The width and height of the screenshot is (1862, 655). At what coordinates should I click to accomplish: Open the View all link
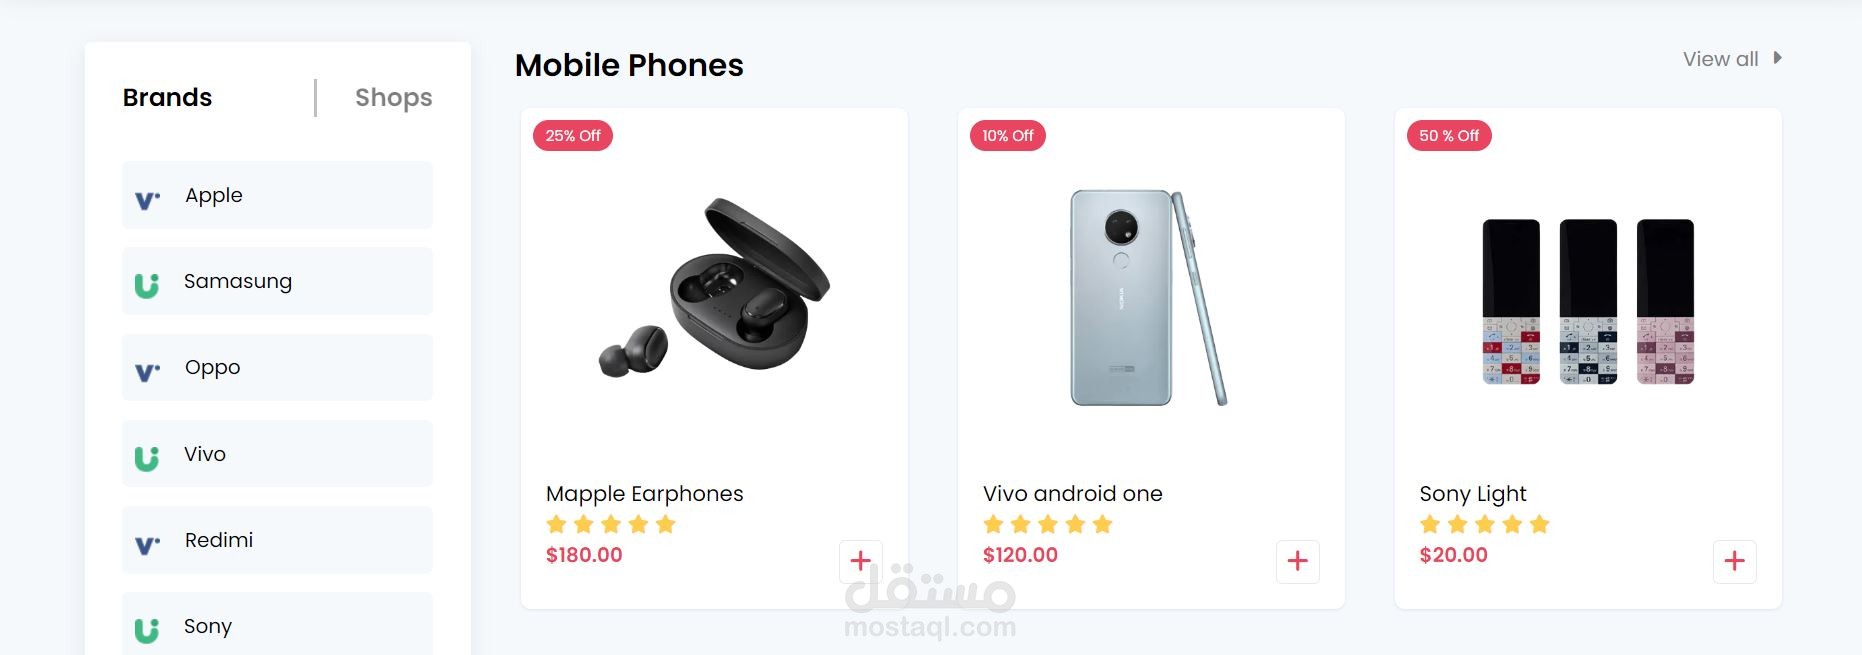point(1720,59)
